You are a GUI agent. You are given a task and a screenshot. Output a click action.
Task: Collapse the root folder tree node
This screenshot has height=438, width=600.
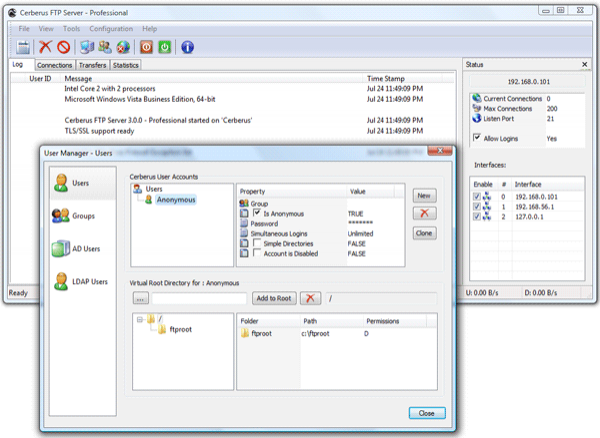(x=139, y=321)
